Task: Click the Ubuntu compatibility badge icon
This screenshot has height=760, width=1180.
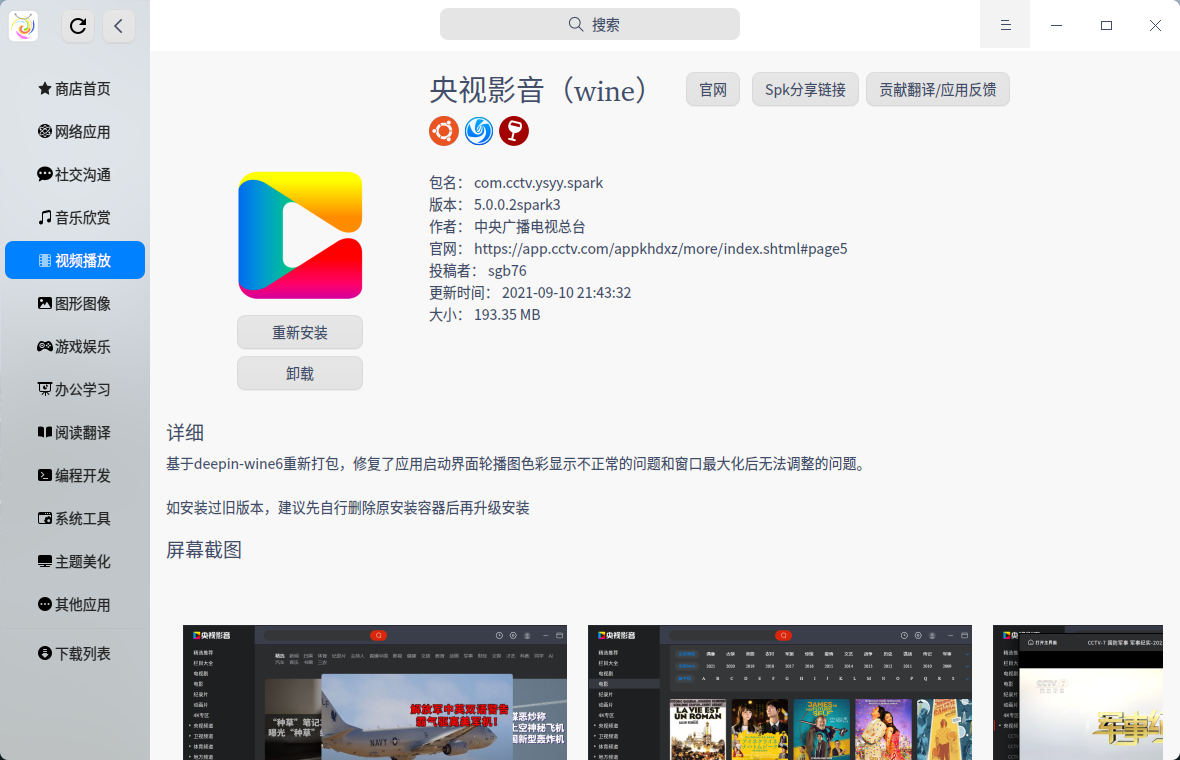Action: pos(444,131)
